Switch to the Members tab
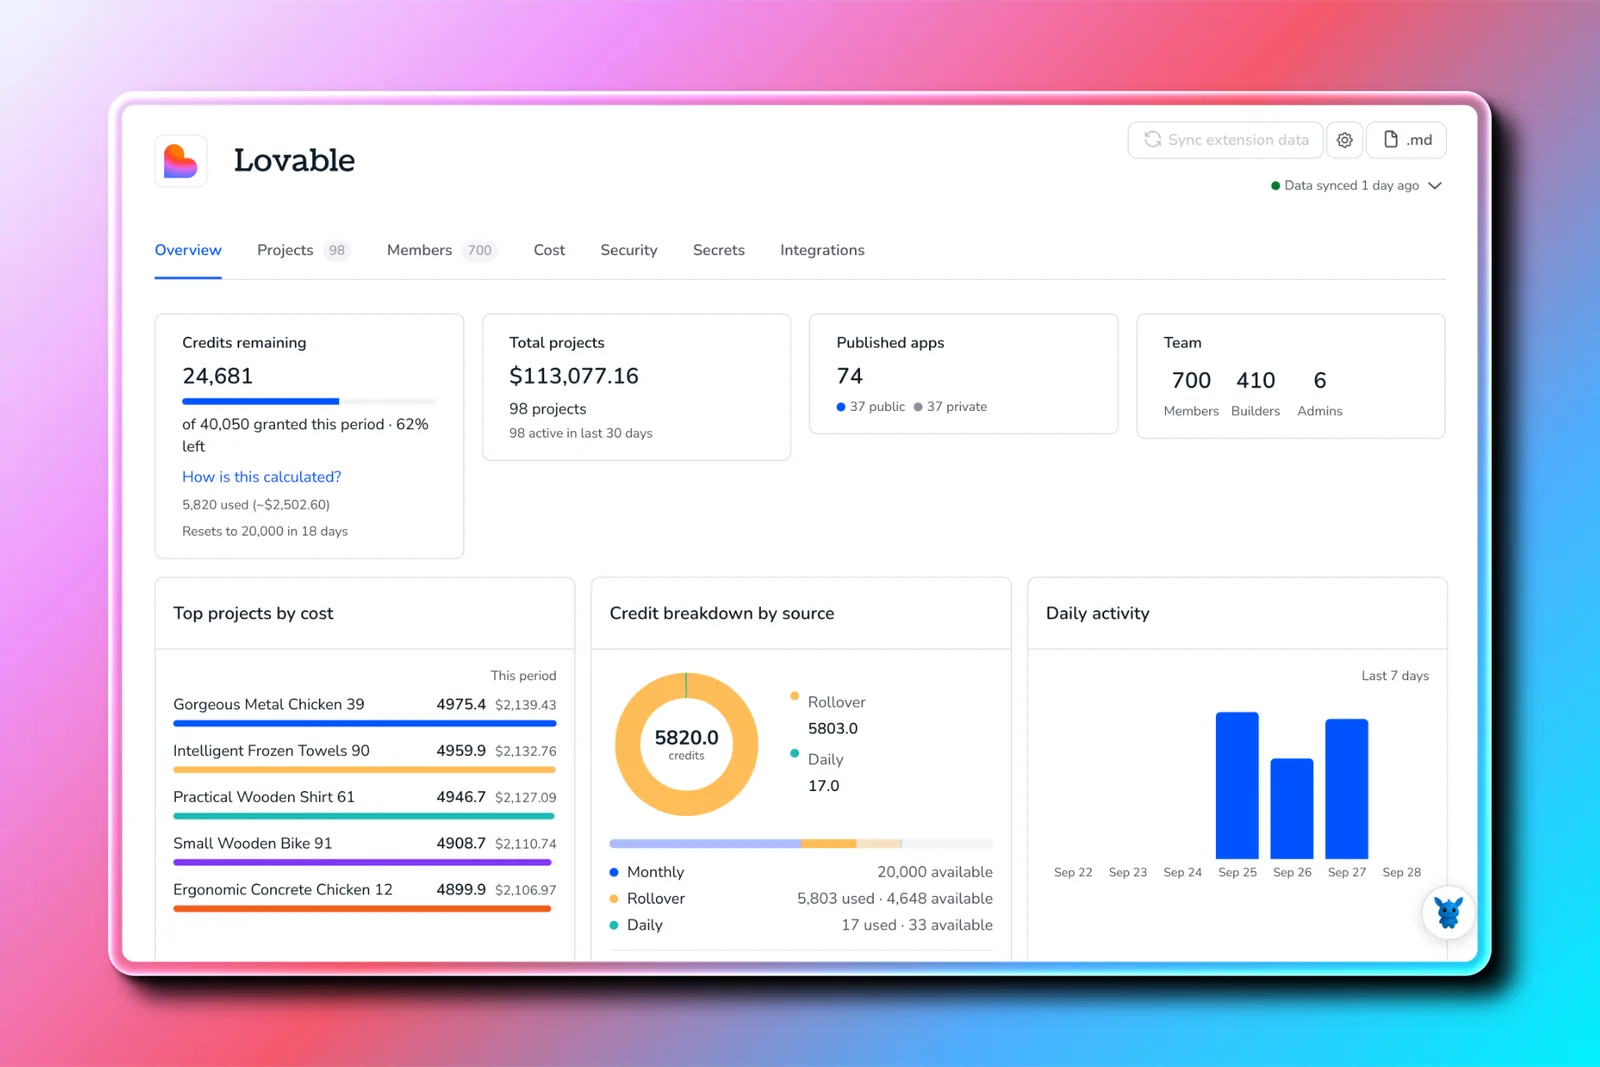 click(x=441, y=250)
